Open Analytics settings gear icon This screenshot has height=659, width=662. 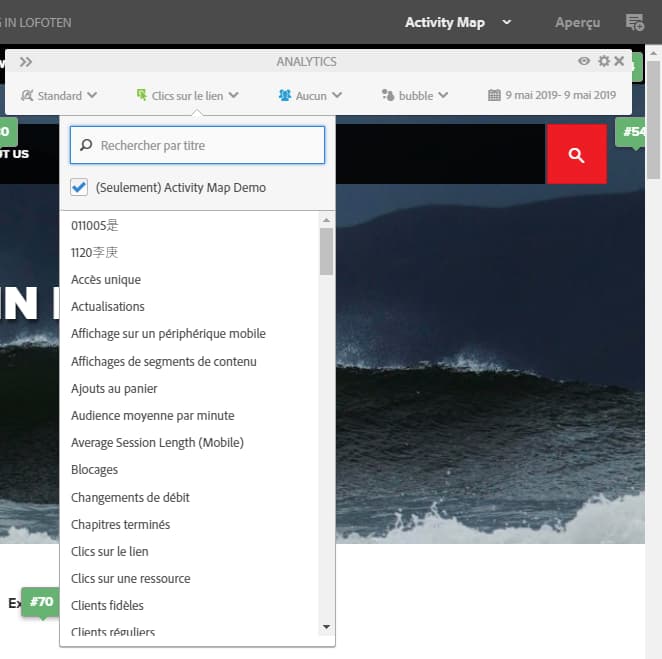tap(604, 61)
